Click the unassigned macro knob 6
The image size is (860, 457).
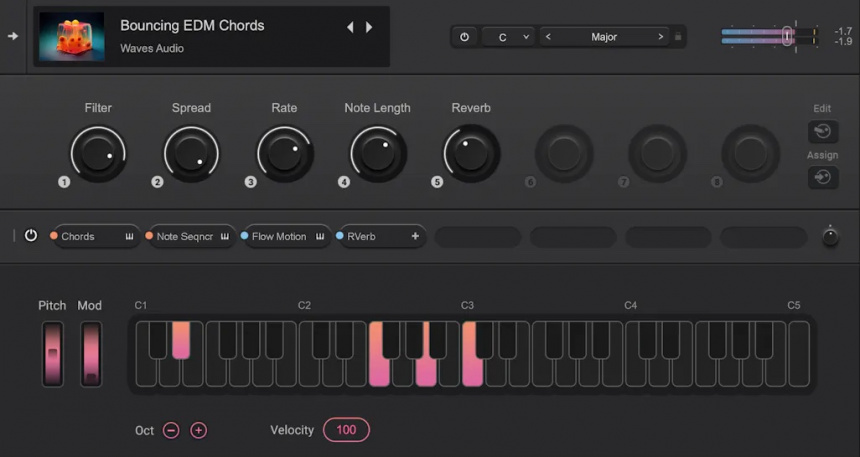click(564, 153)
